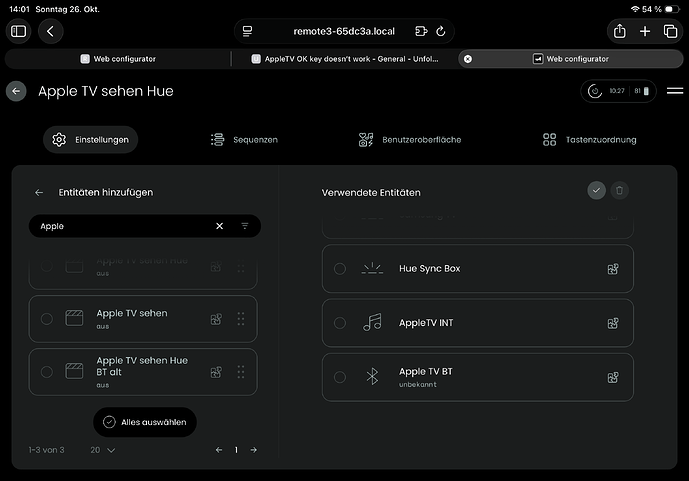Clear the Apple search text
The image size is (689, 481).
pos(220,226)
